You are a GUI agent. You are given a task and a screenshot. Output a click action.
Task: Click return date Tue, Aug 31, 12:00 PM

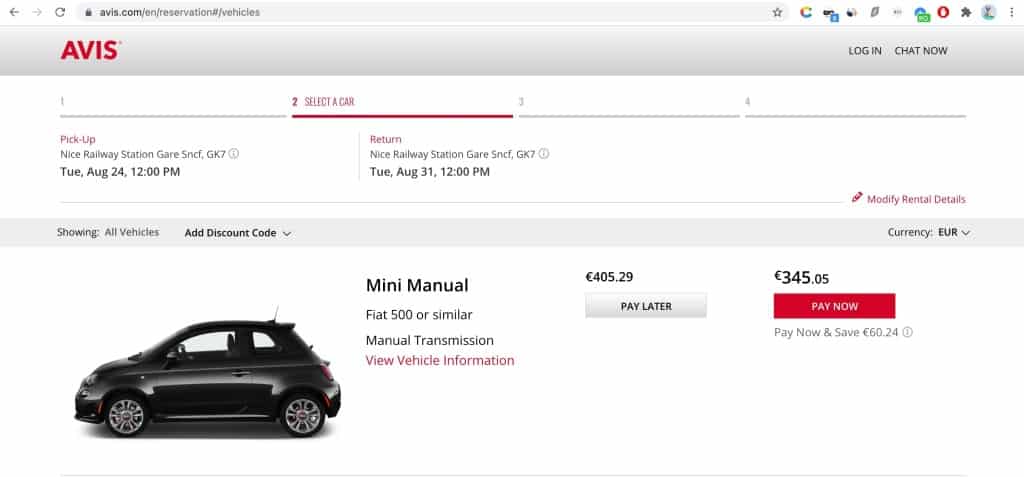(x=430, y=172)
